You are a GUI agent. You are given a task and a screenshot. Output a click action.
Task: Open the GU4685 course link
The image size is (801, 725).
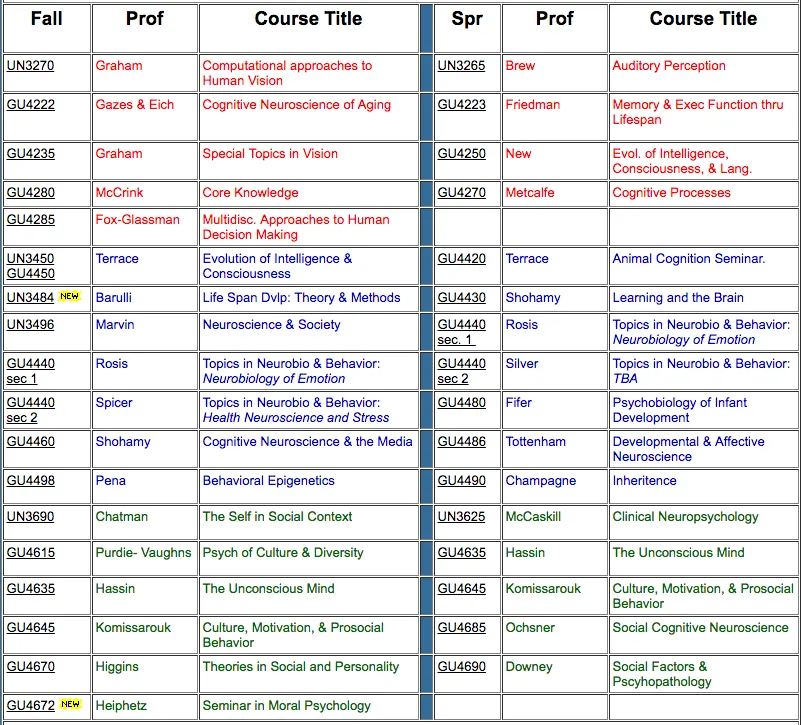pyautogui.click(x=461, y=628)
